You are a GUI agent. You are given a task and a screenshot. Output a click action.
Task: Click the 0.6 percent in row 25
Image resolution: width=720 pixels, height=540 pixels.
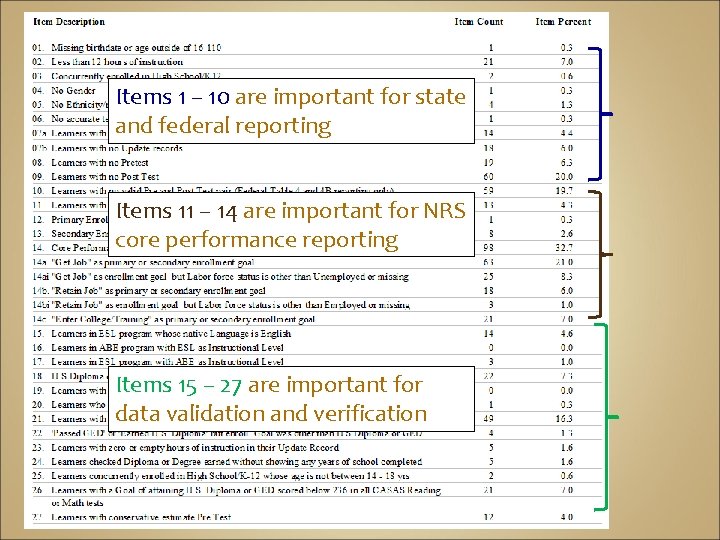click(x=567, y=476)
